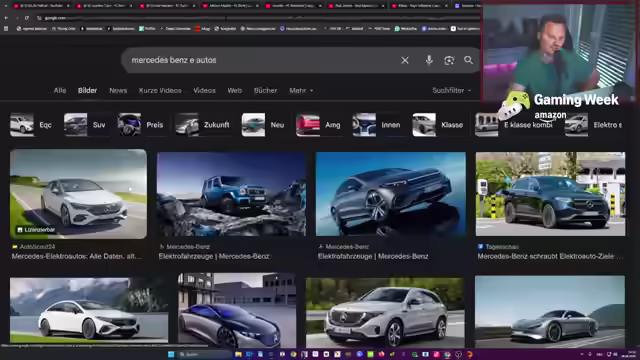Open Elektrofahrzeuge title below grey SUV image
This screenshot has width=640, height=360.
click(373, 256)
